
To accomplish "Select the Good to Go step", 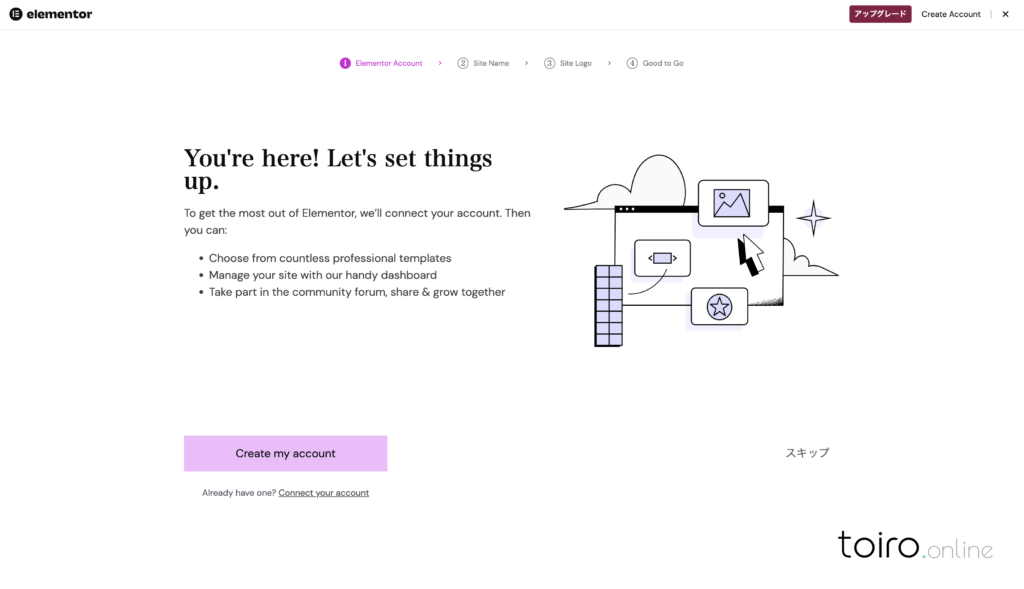I will coord(663,63).
